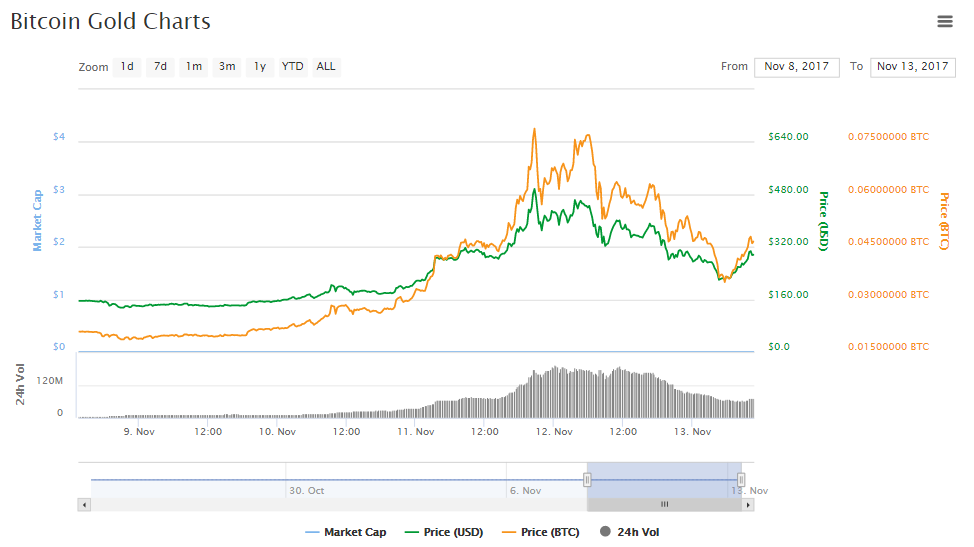
Task: Click the Bitcoin Gold Charts title
Action: click(111, 21)
